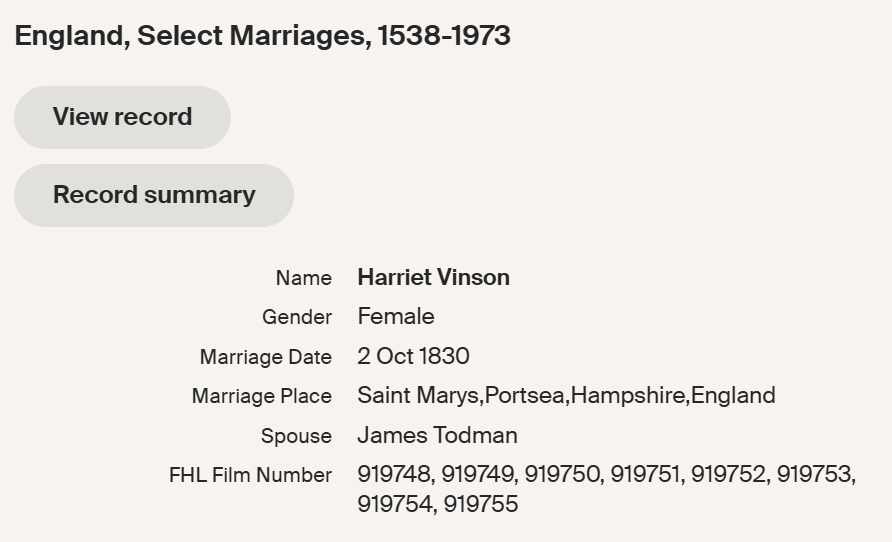Click the FHL Film Number label

coord(250,475)
